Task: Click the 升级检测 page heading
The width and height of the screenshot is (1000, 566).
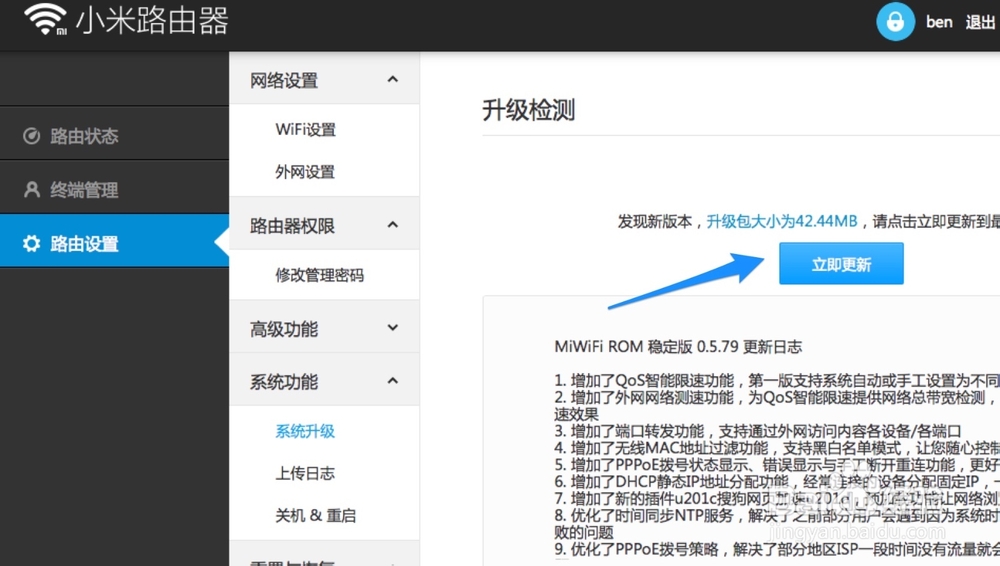Action: [x=529, y=110]
